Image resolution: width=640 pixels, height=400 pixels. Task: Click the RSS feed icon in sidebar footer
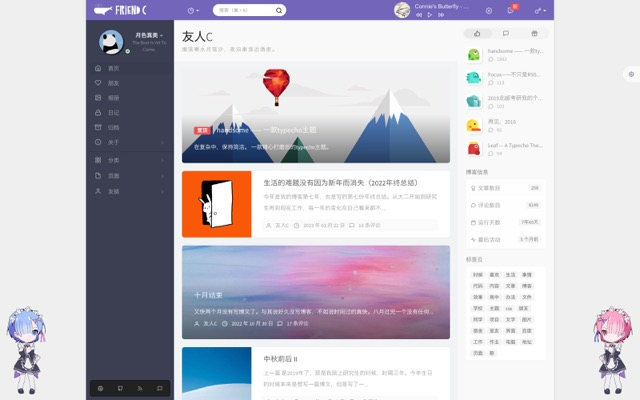click(139, 388)
